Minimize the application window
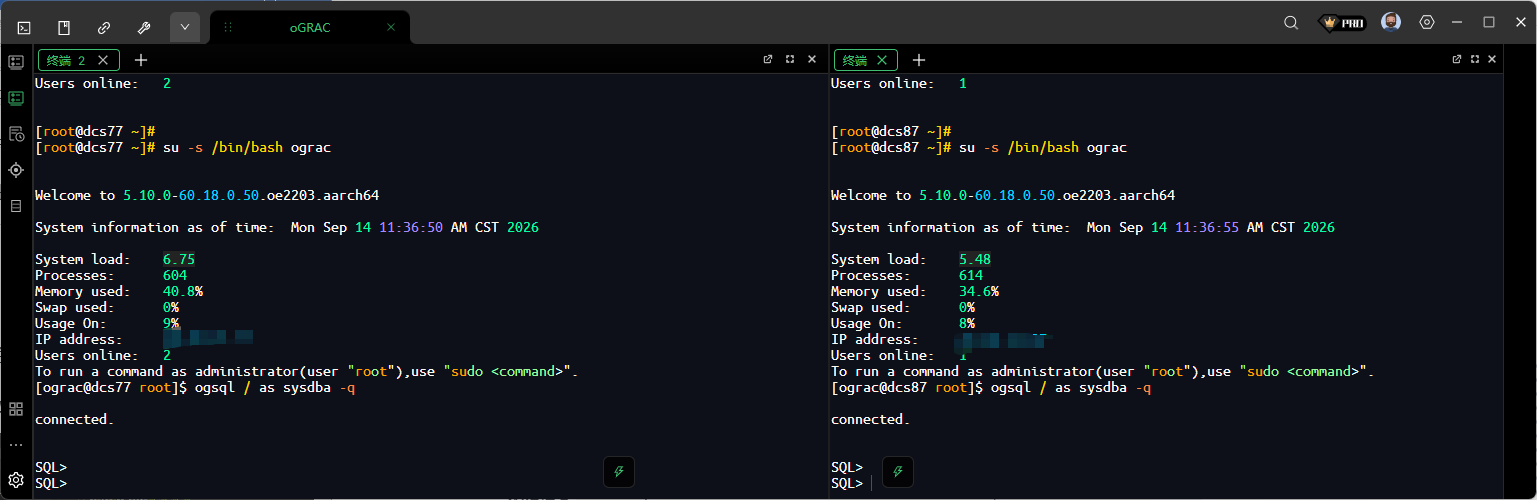This screenshot has height=500, width=1537. [1457, 22]
